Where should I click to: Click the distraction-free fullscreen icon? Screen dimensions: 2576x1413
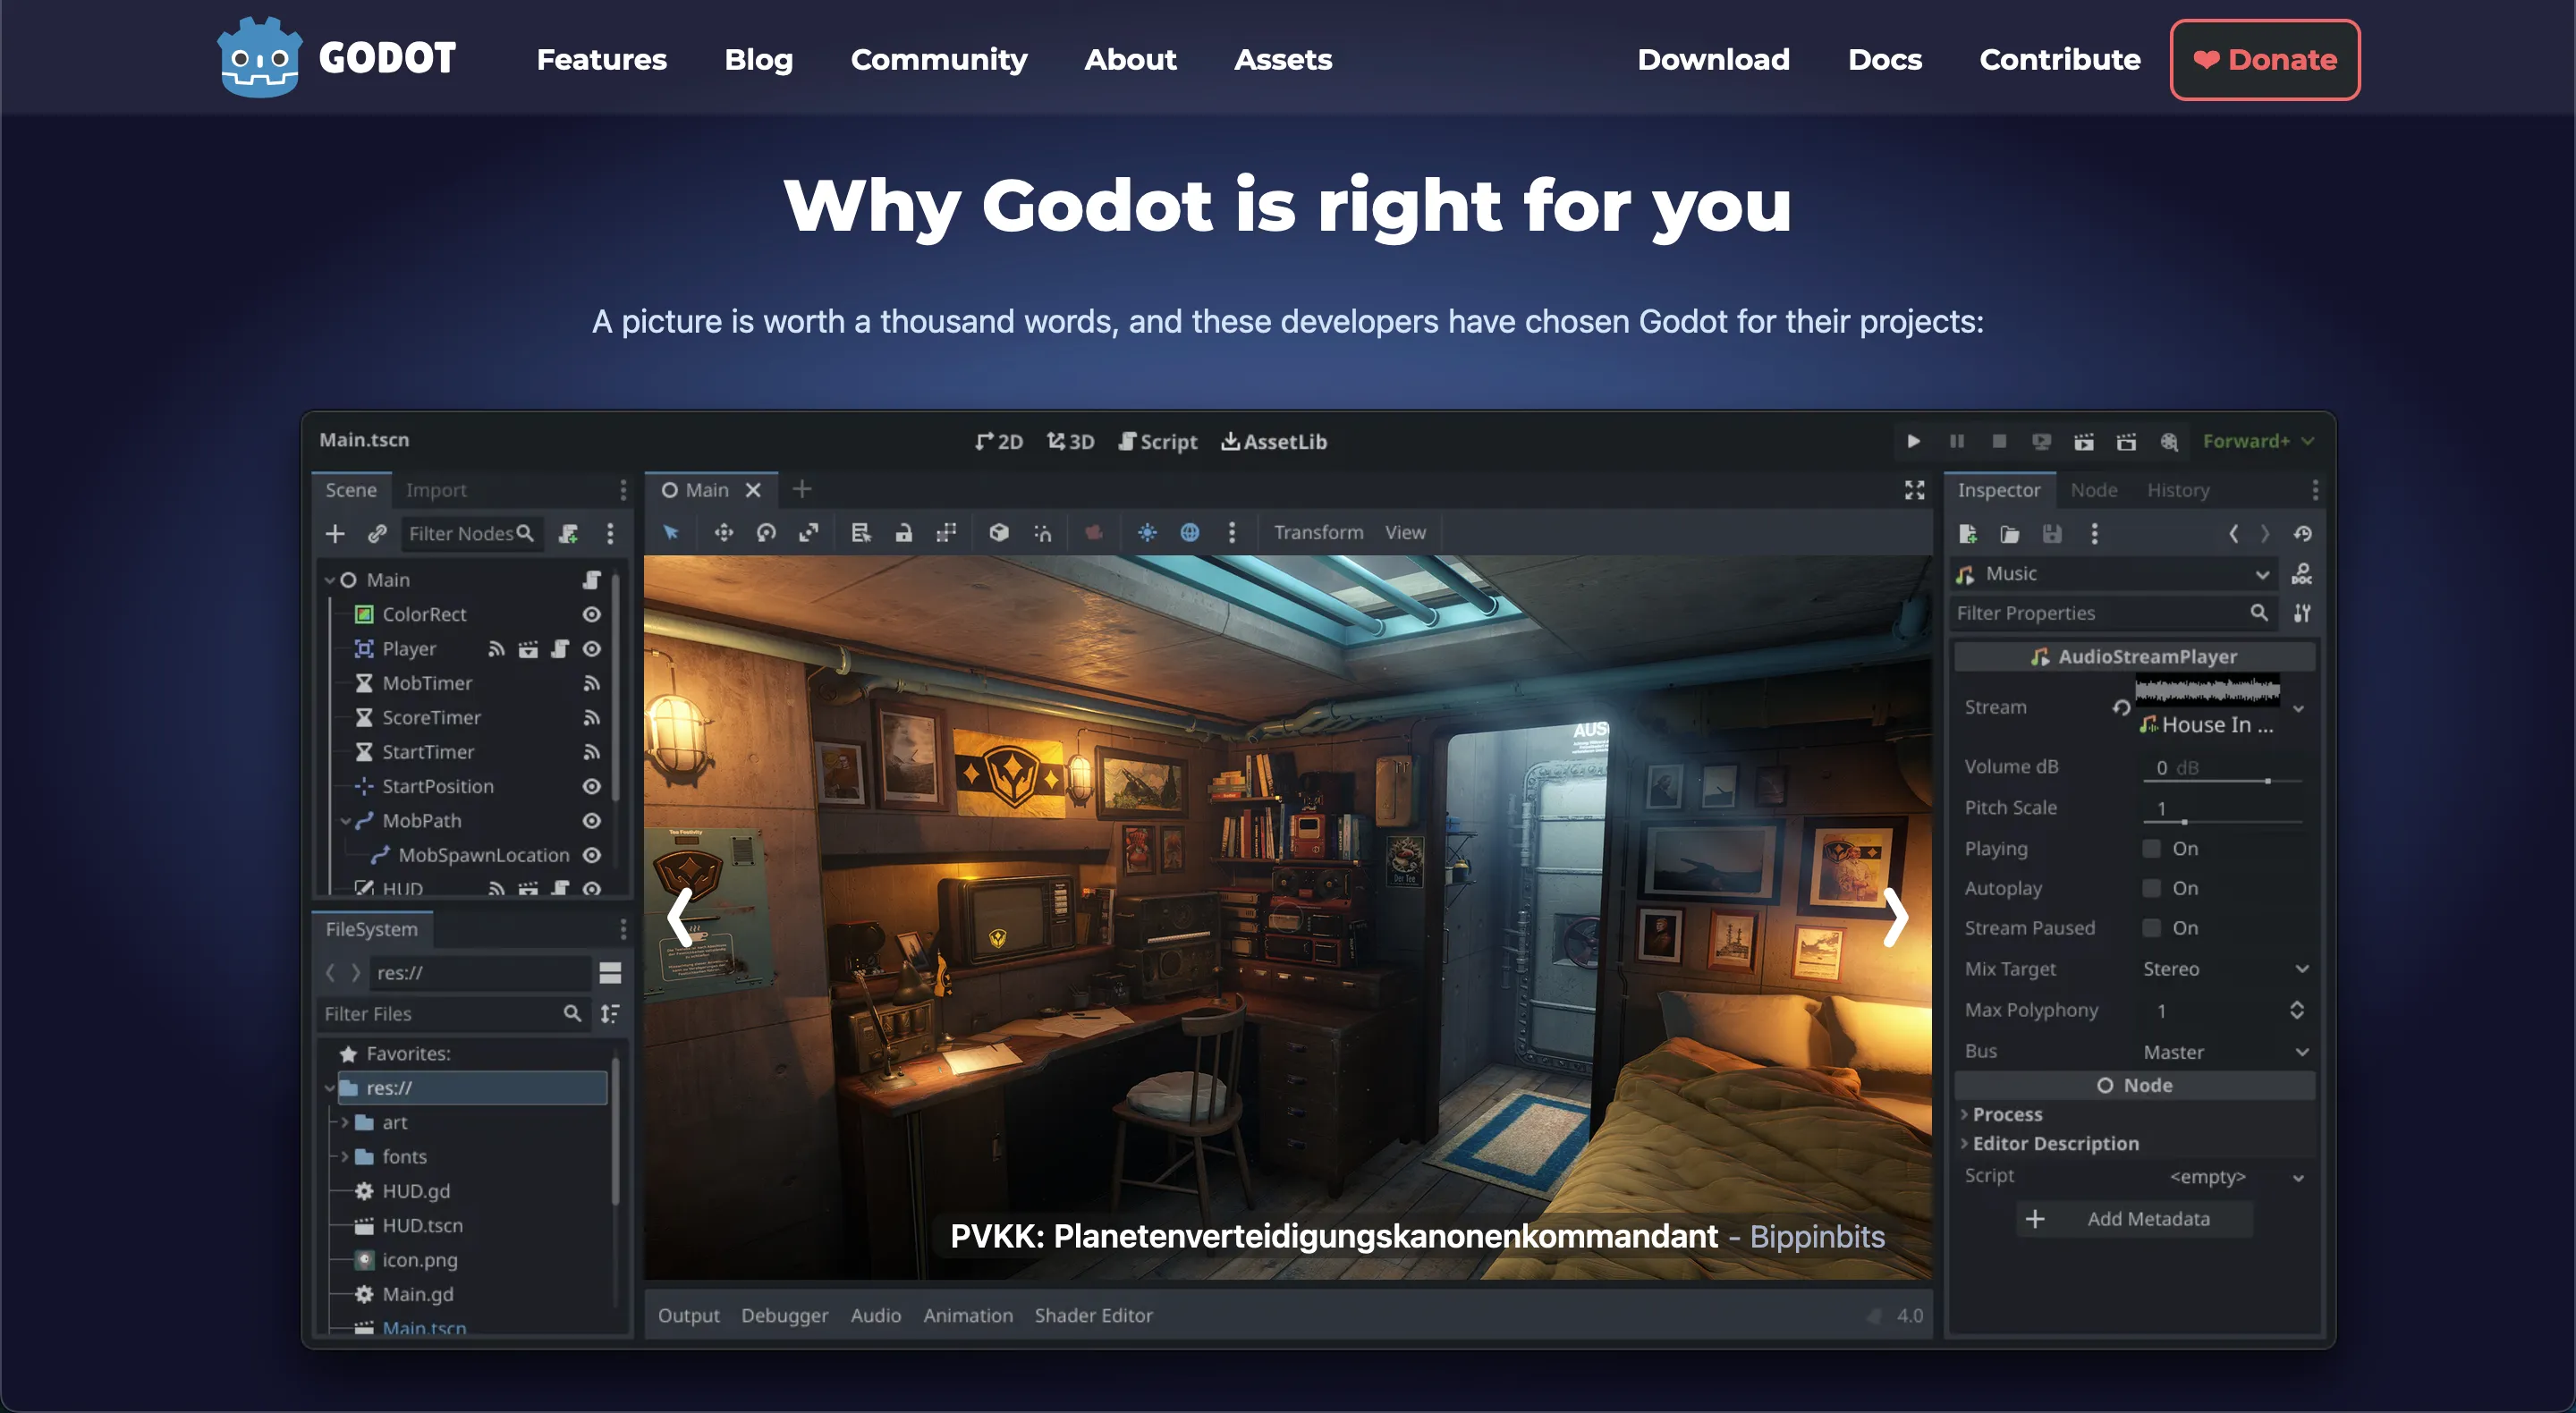coord(1914,490)
